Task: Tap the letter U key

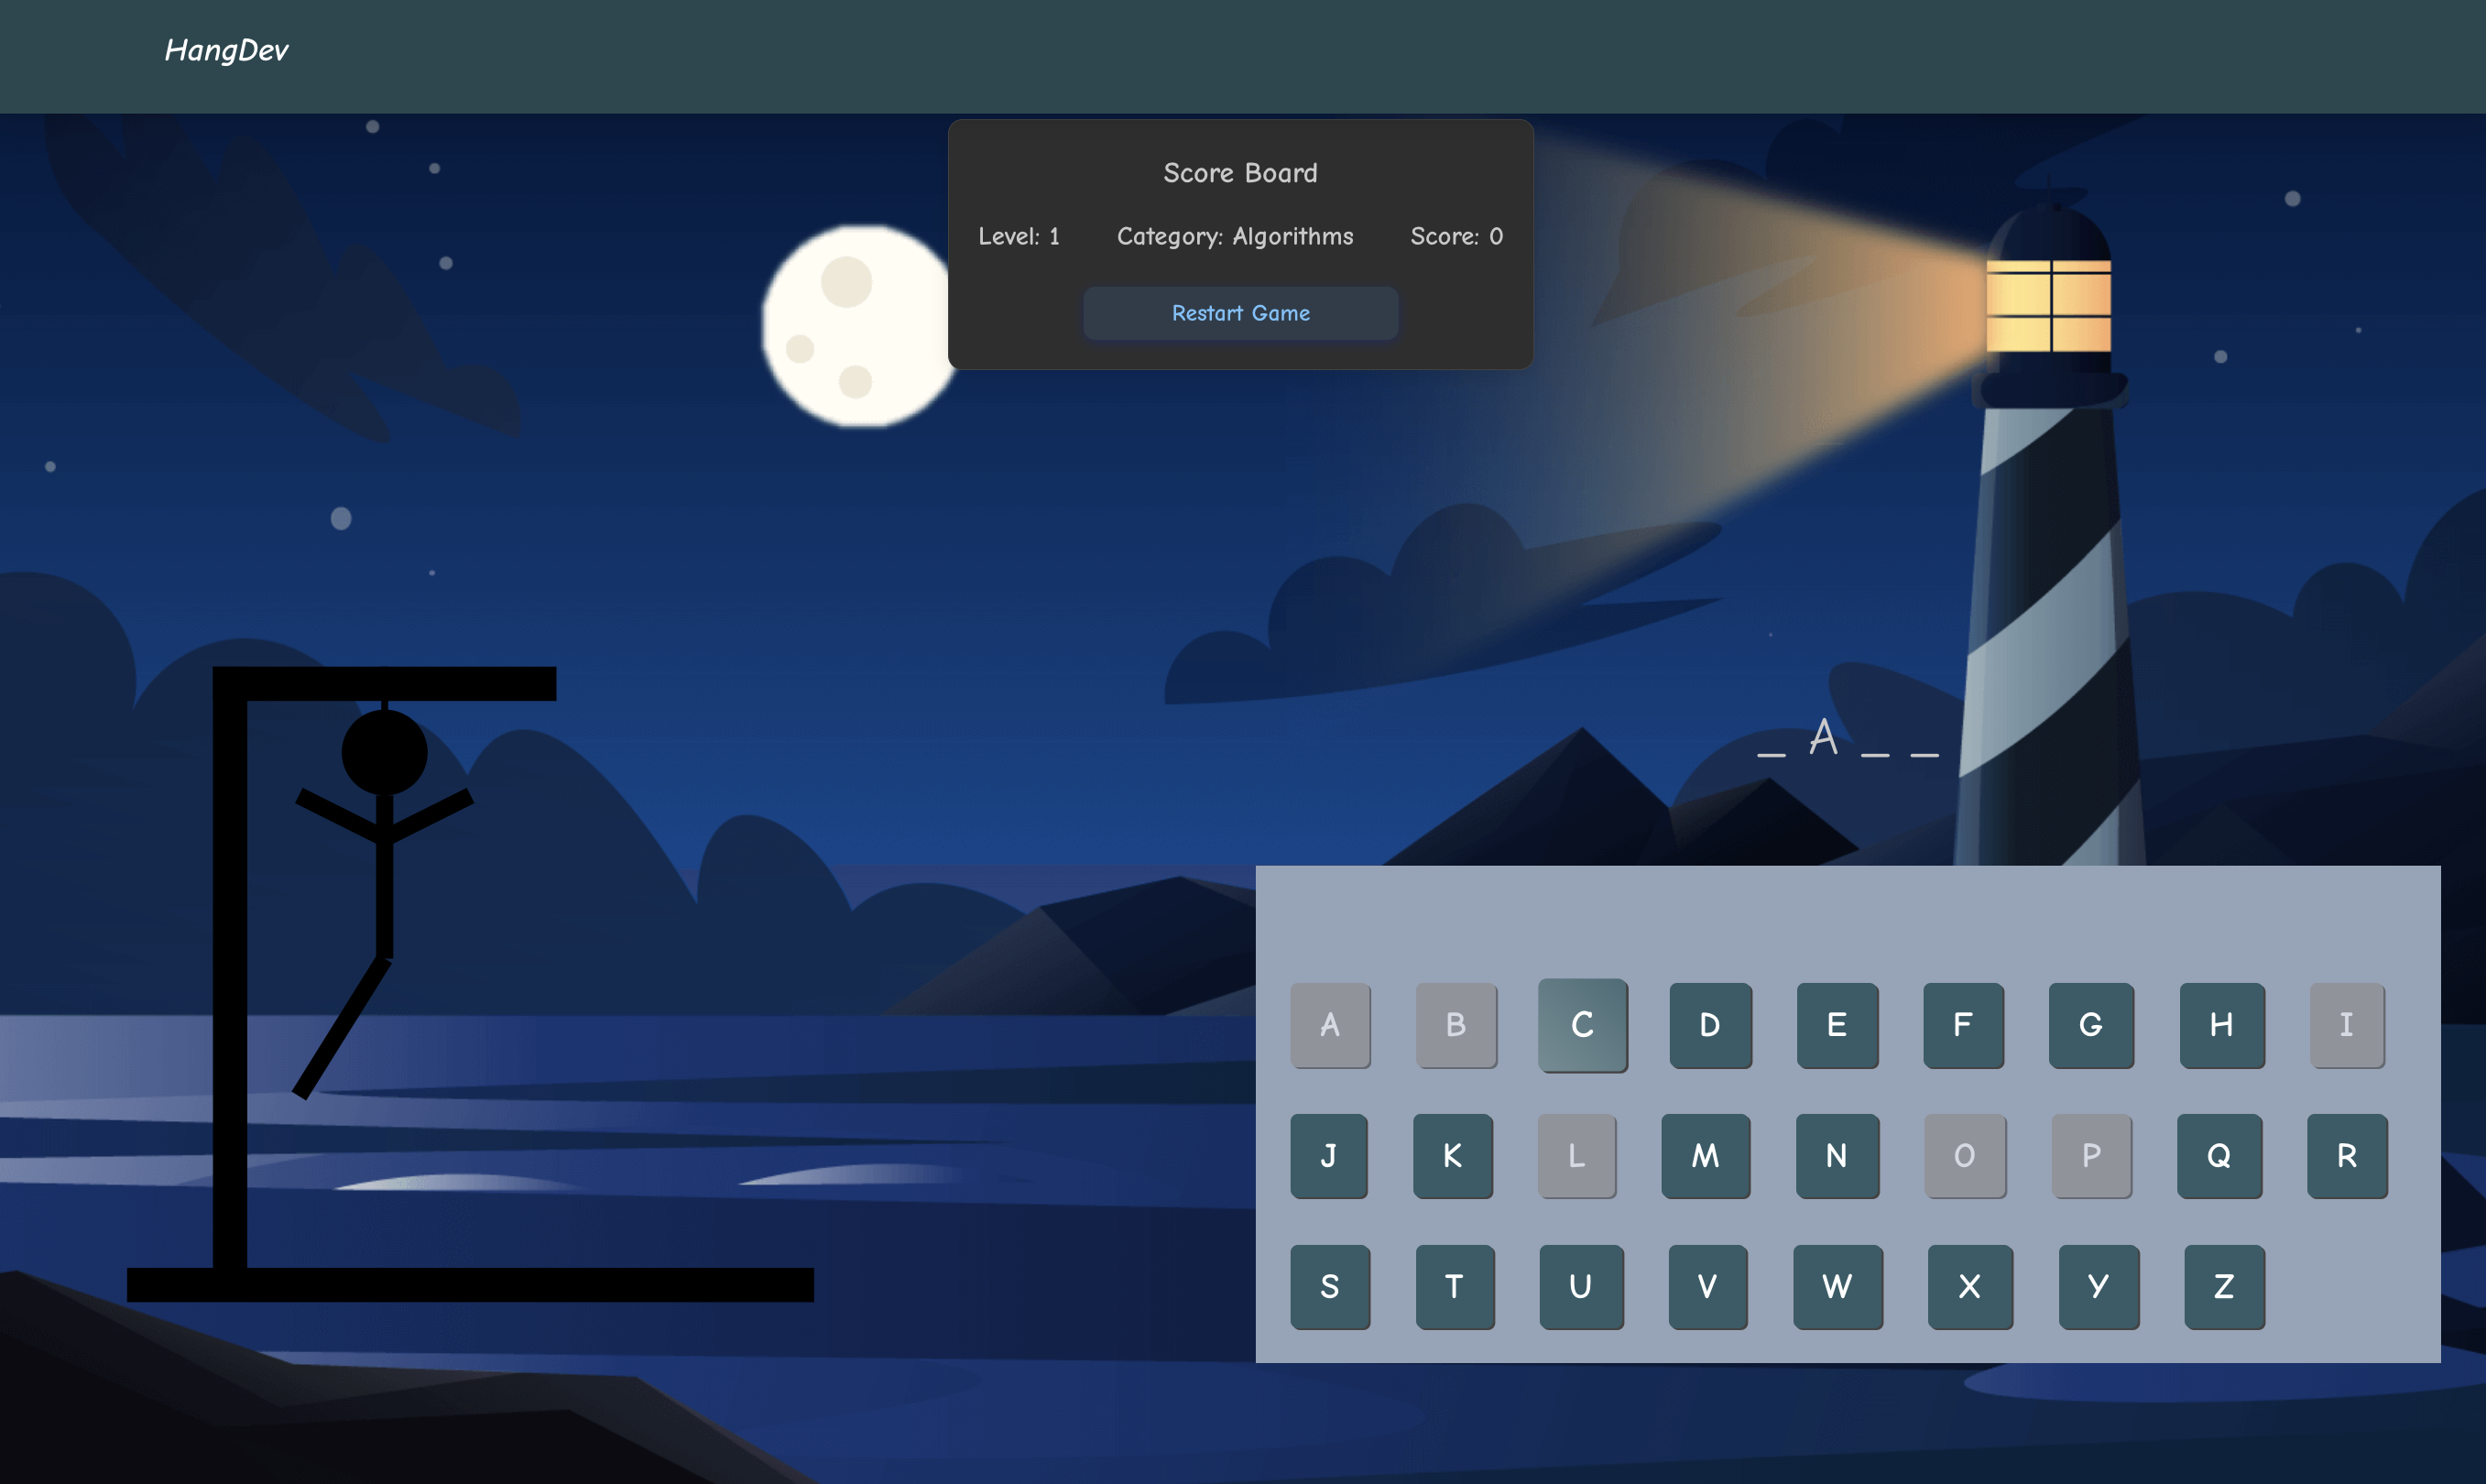Action: click(x=1581, y=1287)
